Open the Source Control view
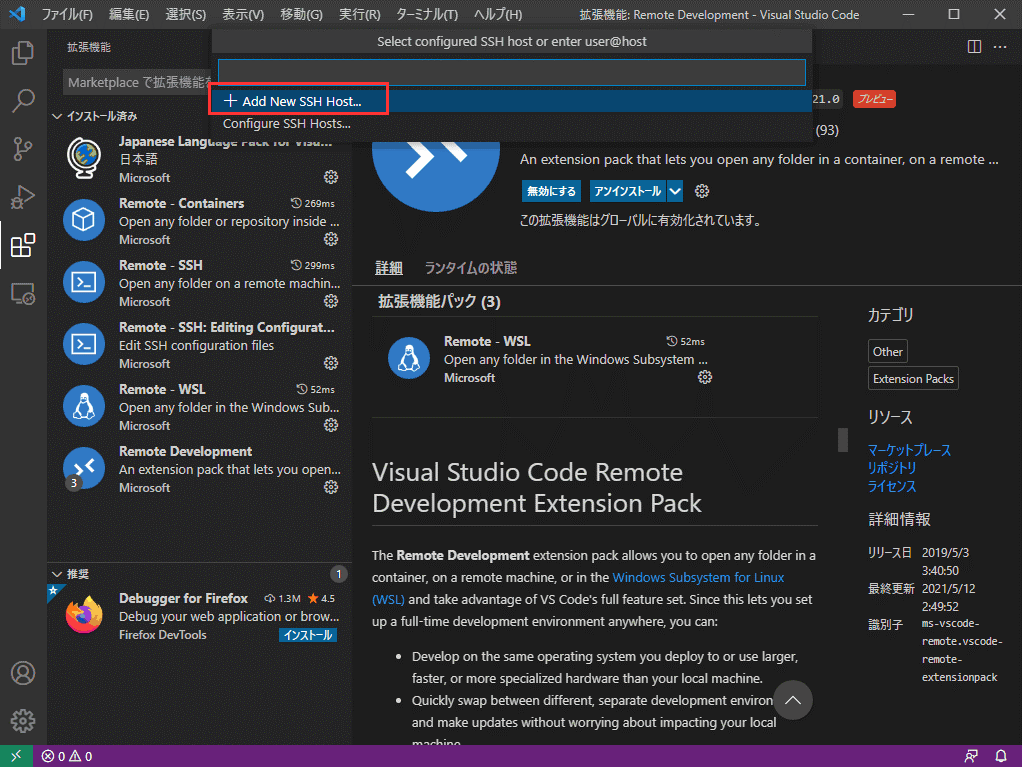The width and height of the screenshot is (1023, 768). pyautogui.click(x=23, y=149)
